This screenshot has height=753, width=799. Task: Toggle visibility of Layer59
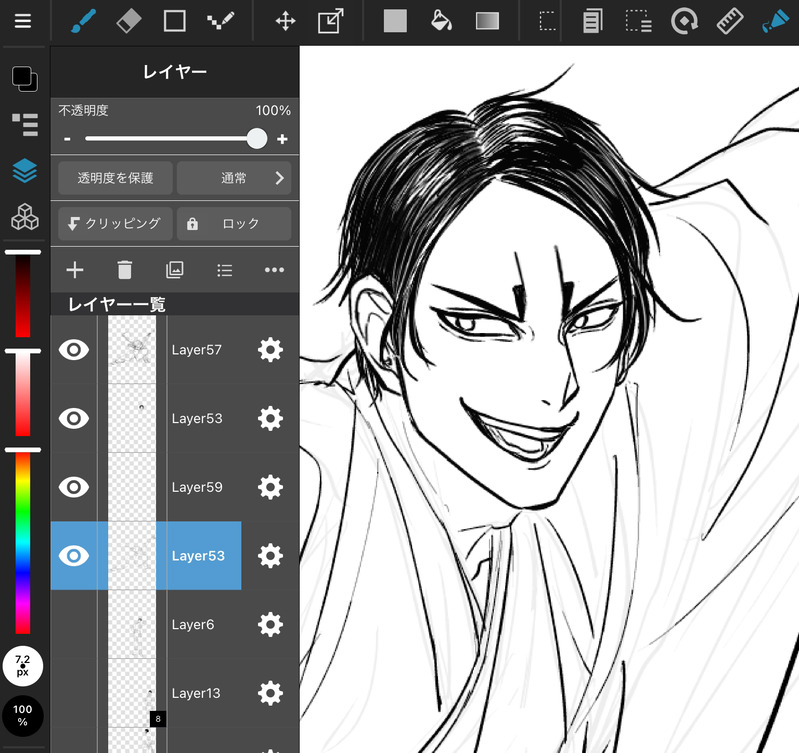click(x=74, y=487)
